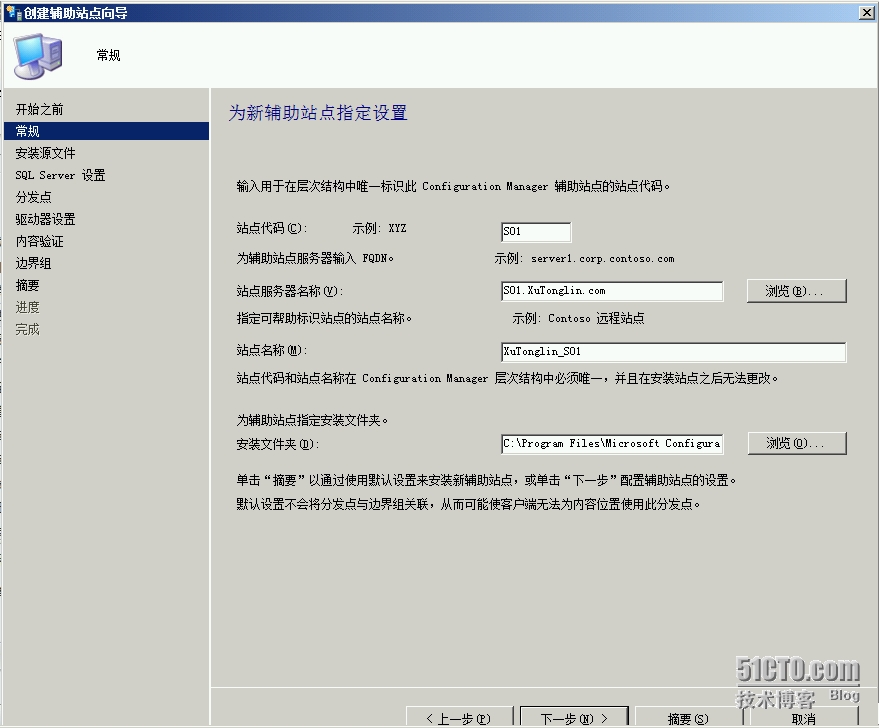Click 浏览(O) next to install folder

[797, 443]
